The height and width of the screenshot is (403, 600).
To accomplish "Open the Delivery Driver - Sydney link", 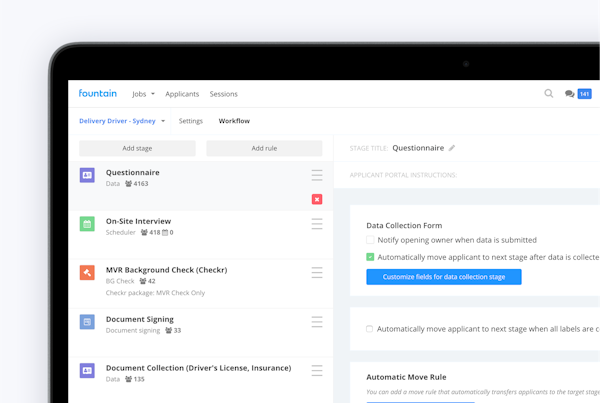I will tap(117, 121).
